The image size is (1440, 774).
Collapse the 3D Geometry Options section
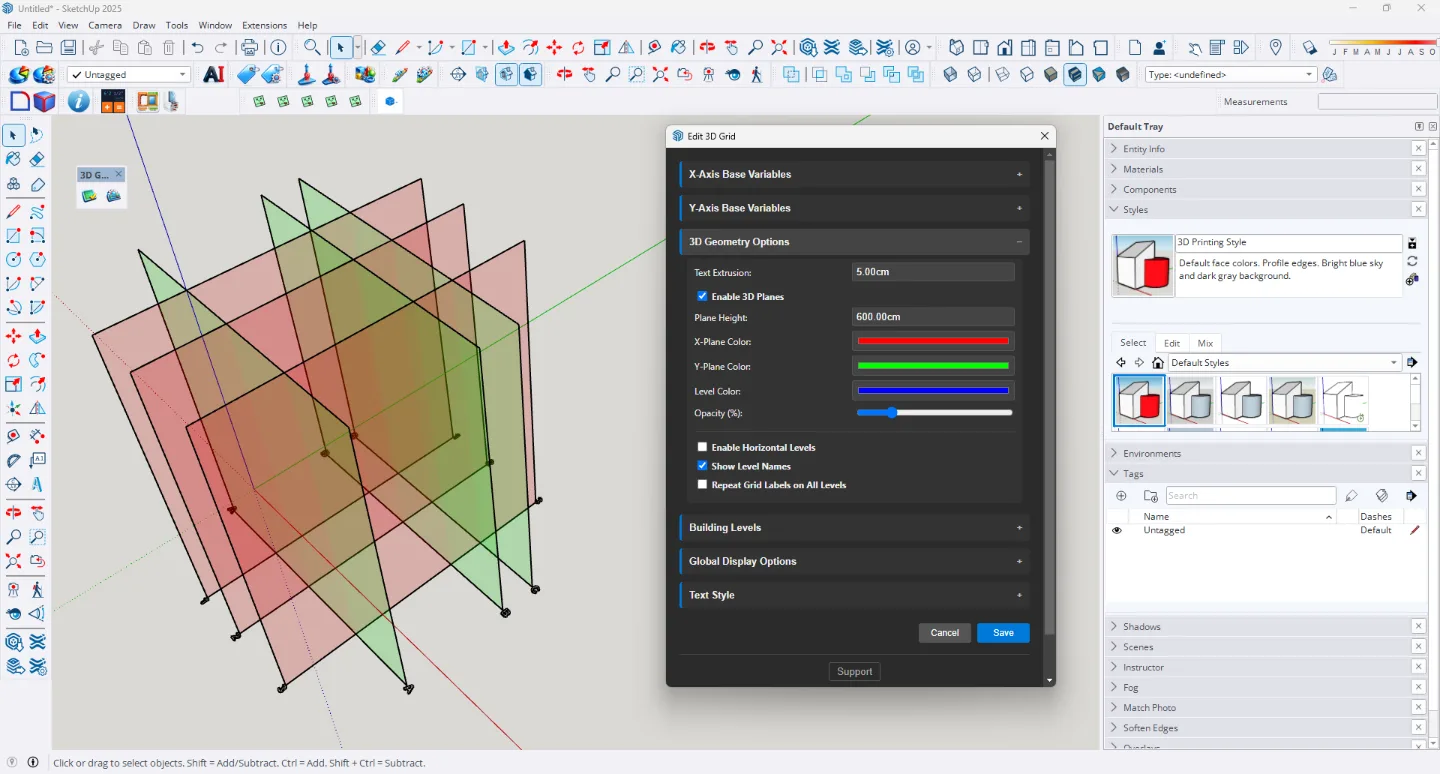[854, 242]
